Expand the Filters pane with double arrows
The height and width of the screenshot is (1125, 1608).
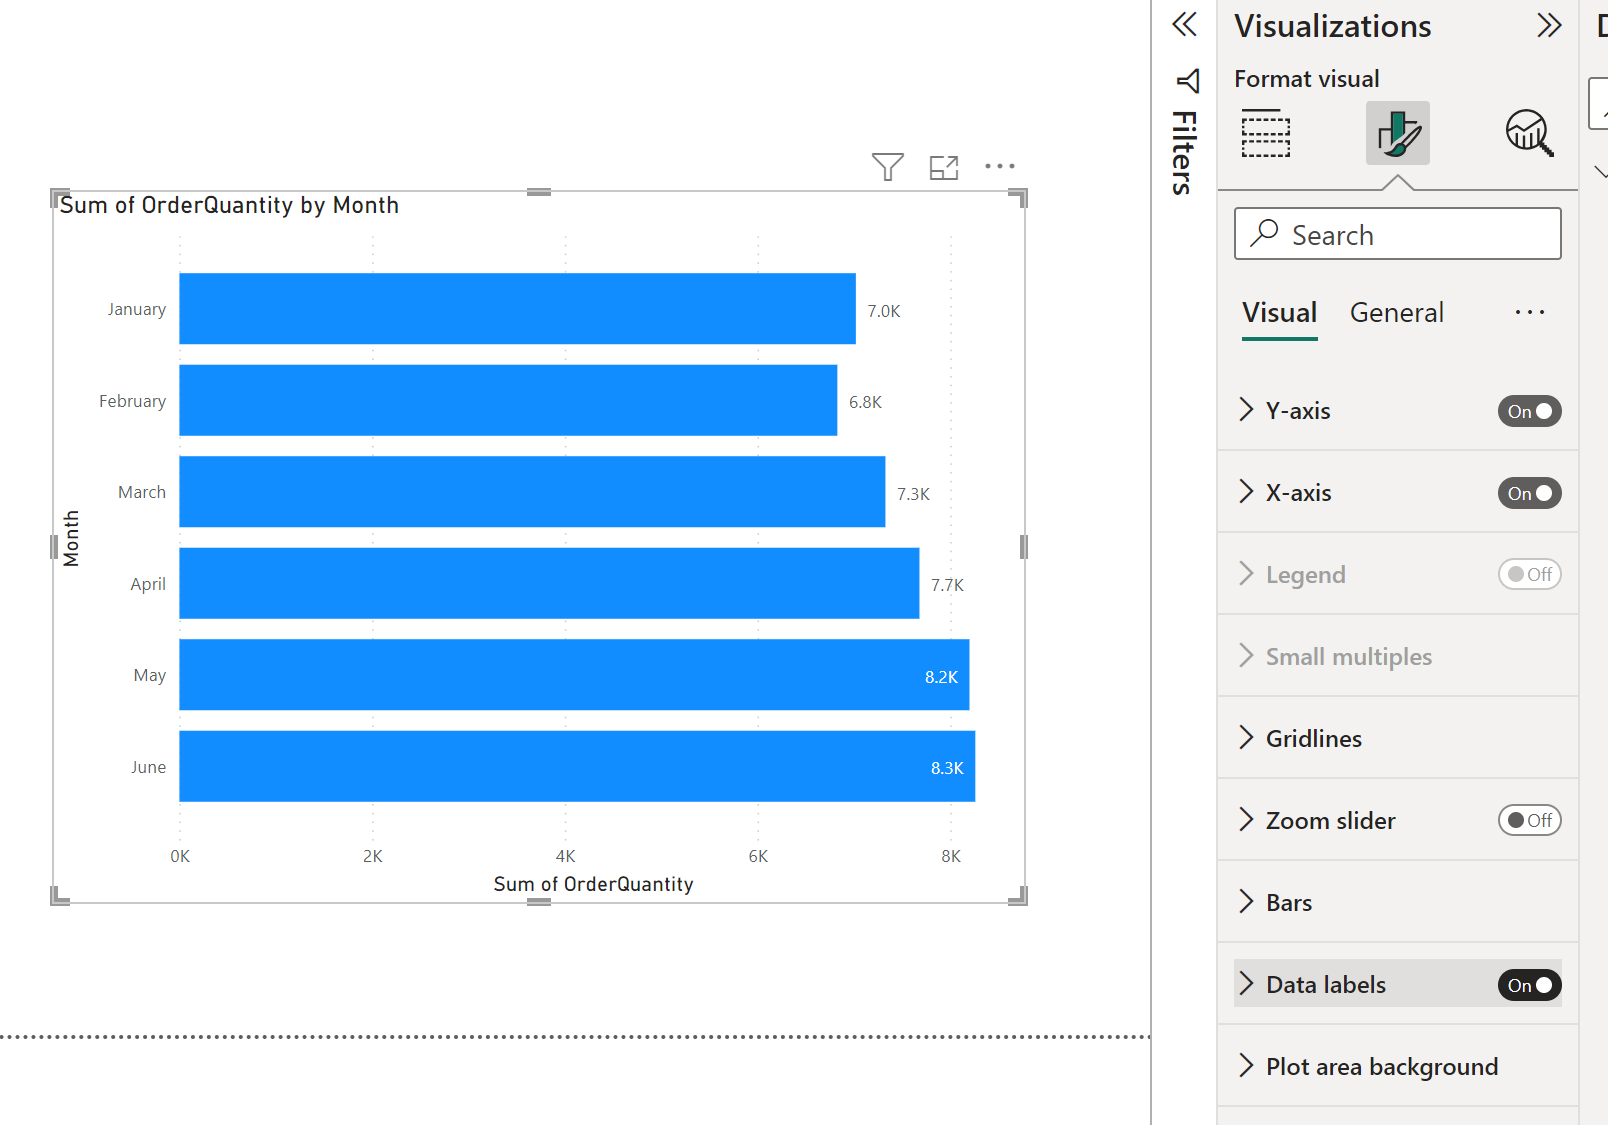[x=1185, y=24]
